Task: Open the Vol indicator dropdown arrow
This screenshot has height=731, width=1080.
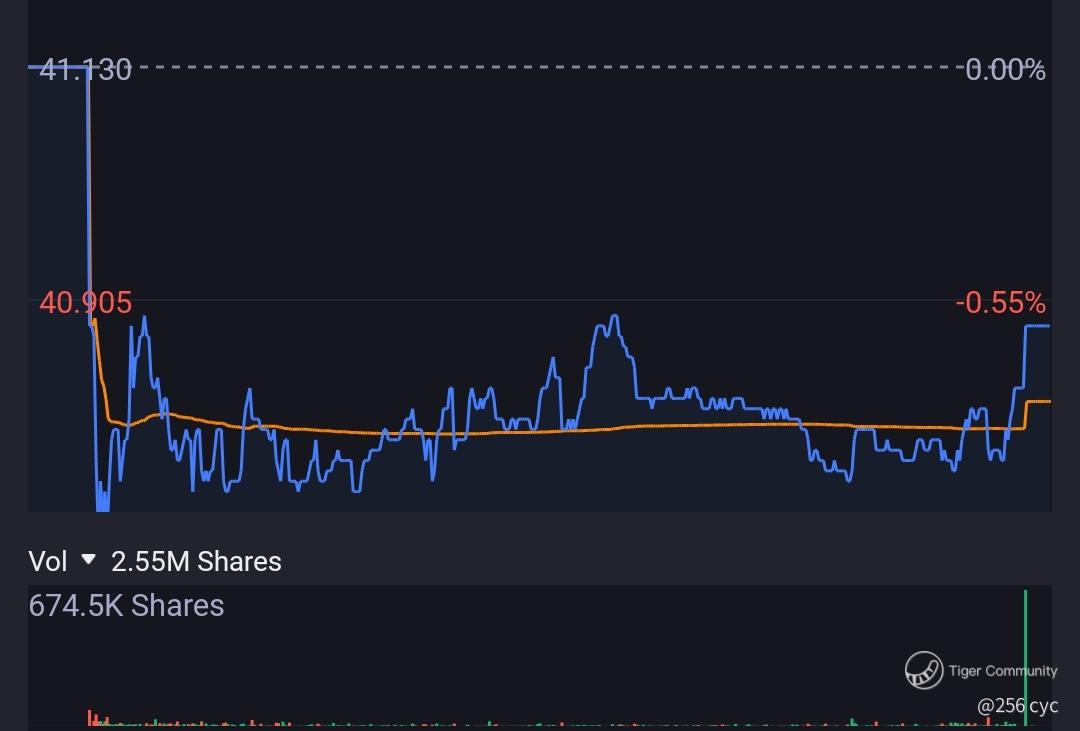Action: point(88,559)
